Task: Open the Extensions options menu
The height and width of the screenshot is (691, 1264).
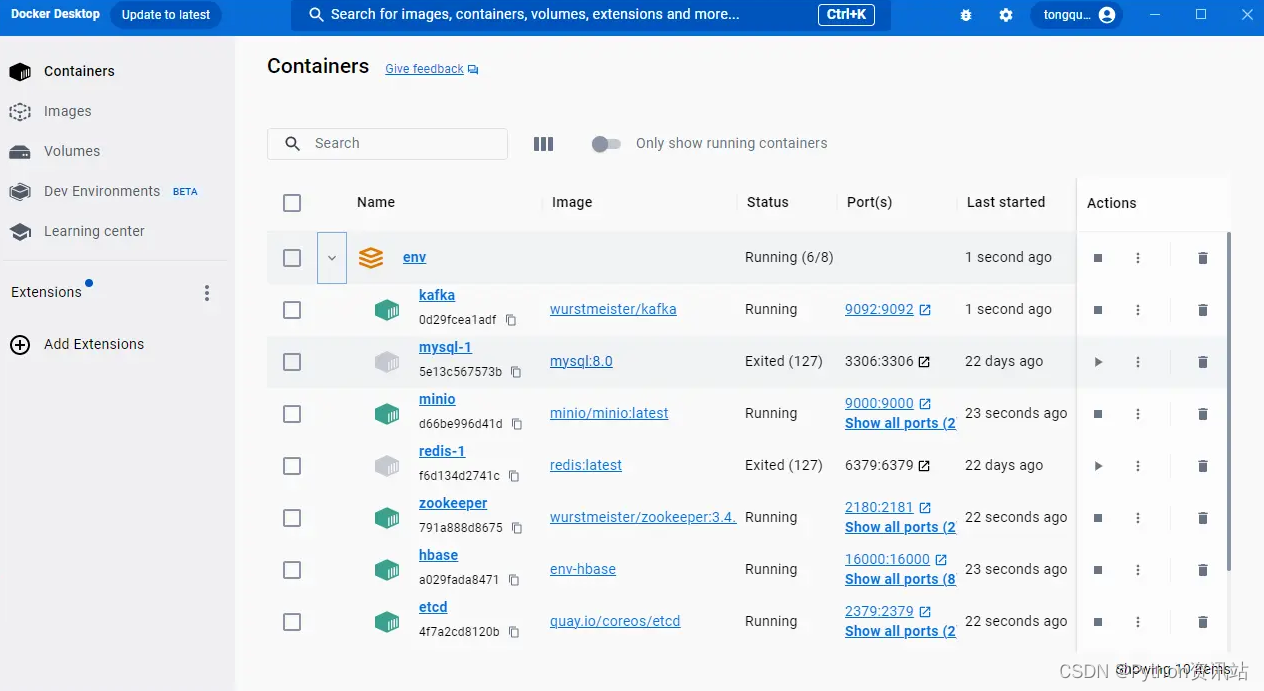Action: point(207,293)
